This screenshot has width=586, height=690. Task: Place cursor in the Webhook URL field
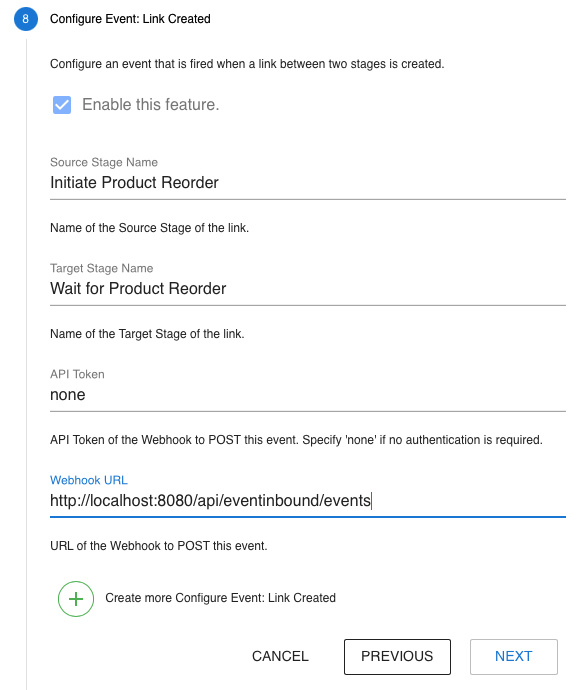tap(308, 501)
